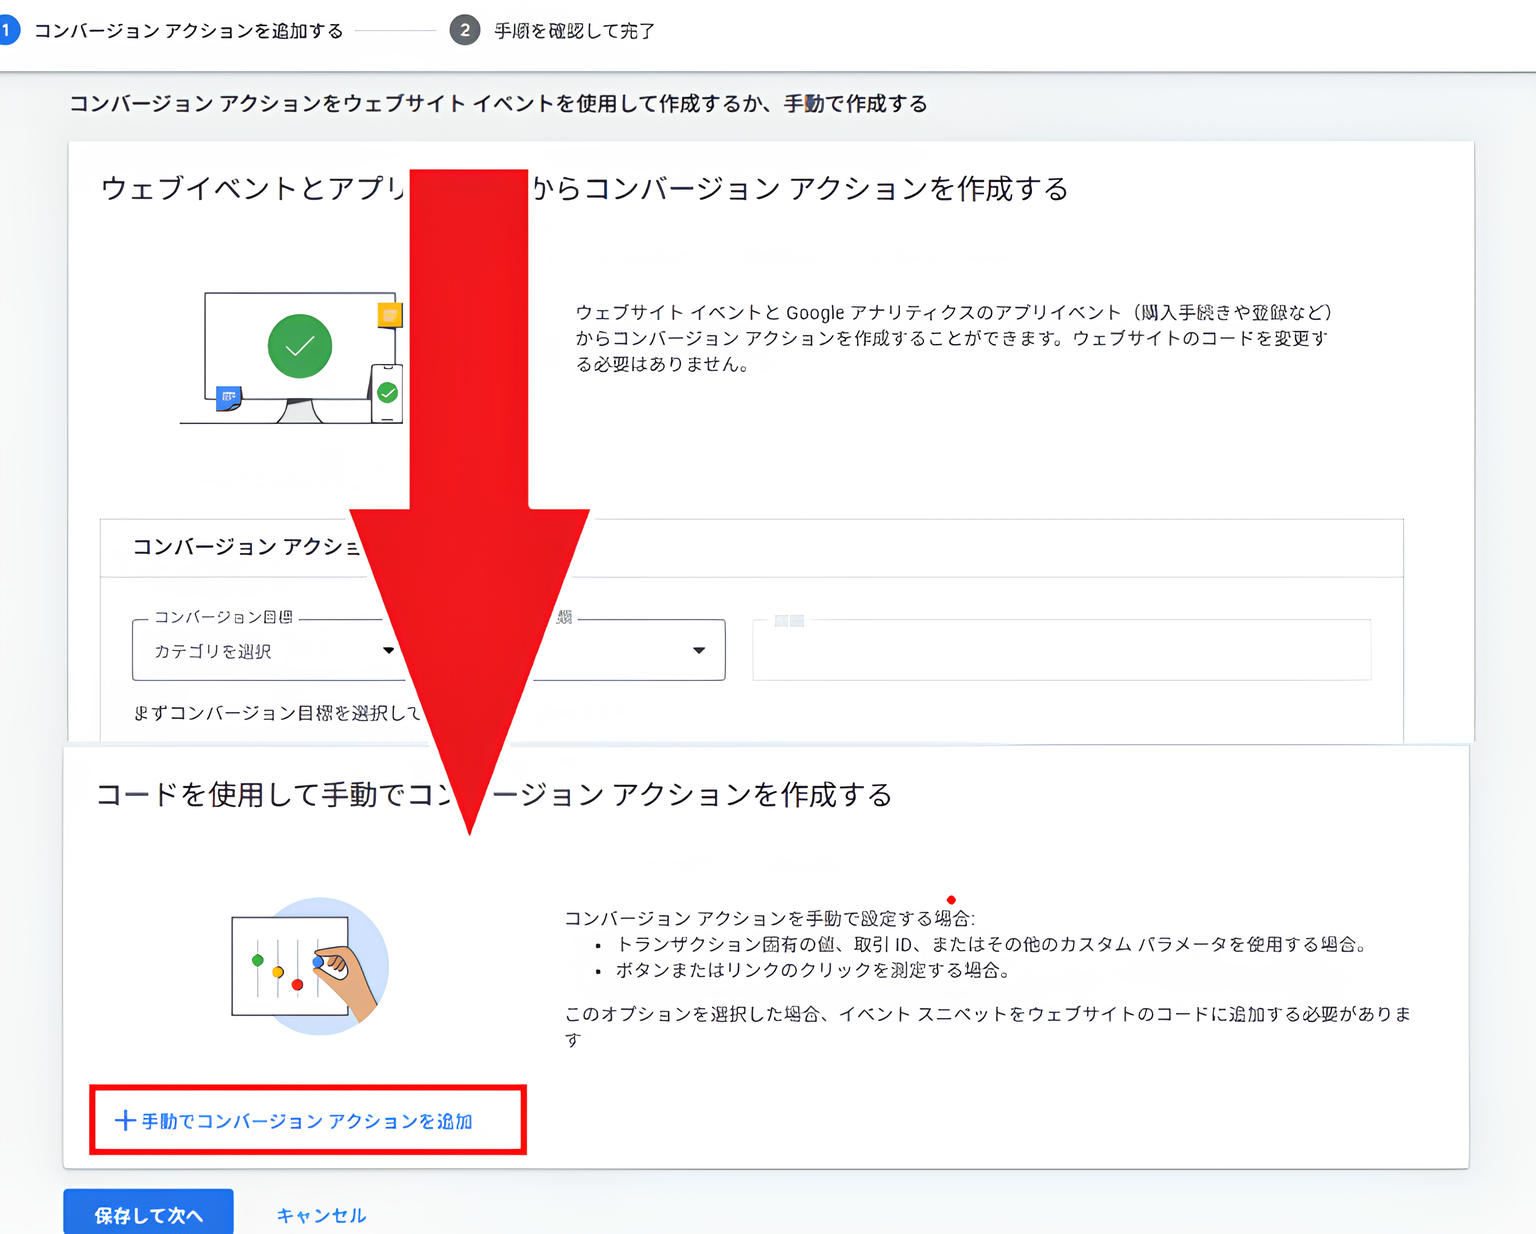
Task: Click the gray step 2 circle indicator
Action: [464, 30]
